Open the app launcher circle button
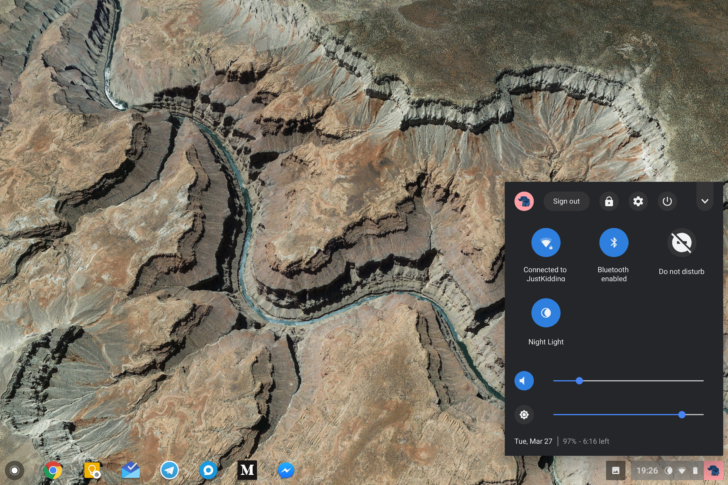The width and height of the screenshot is (728, 485). click(x=14, y=470)
